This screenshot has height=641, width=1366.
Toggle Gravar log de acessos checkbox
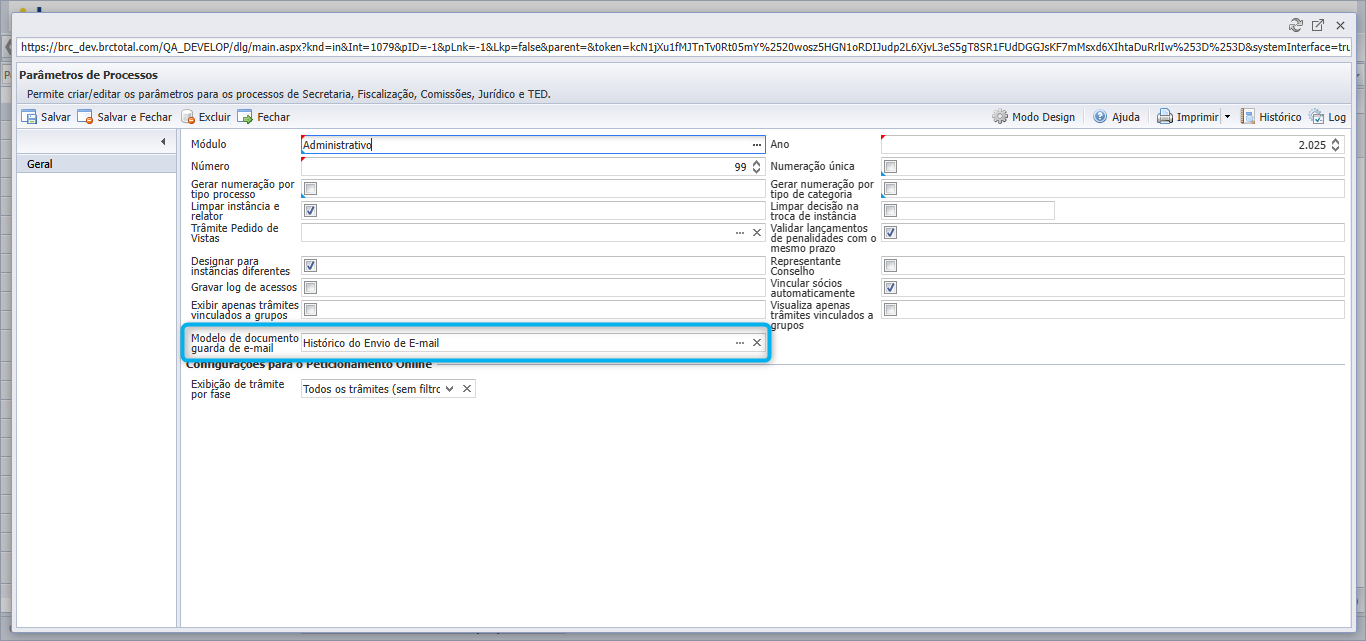310,288
